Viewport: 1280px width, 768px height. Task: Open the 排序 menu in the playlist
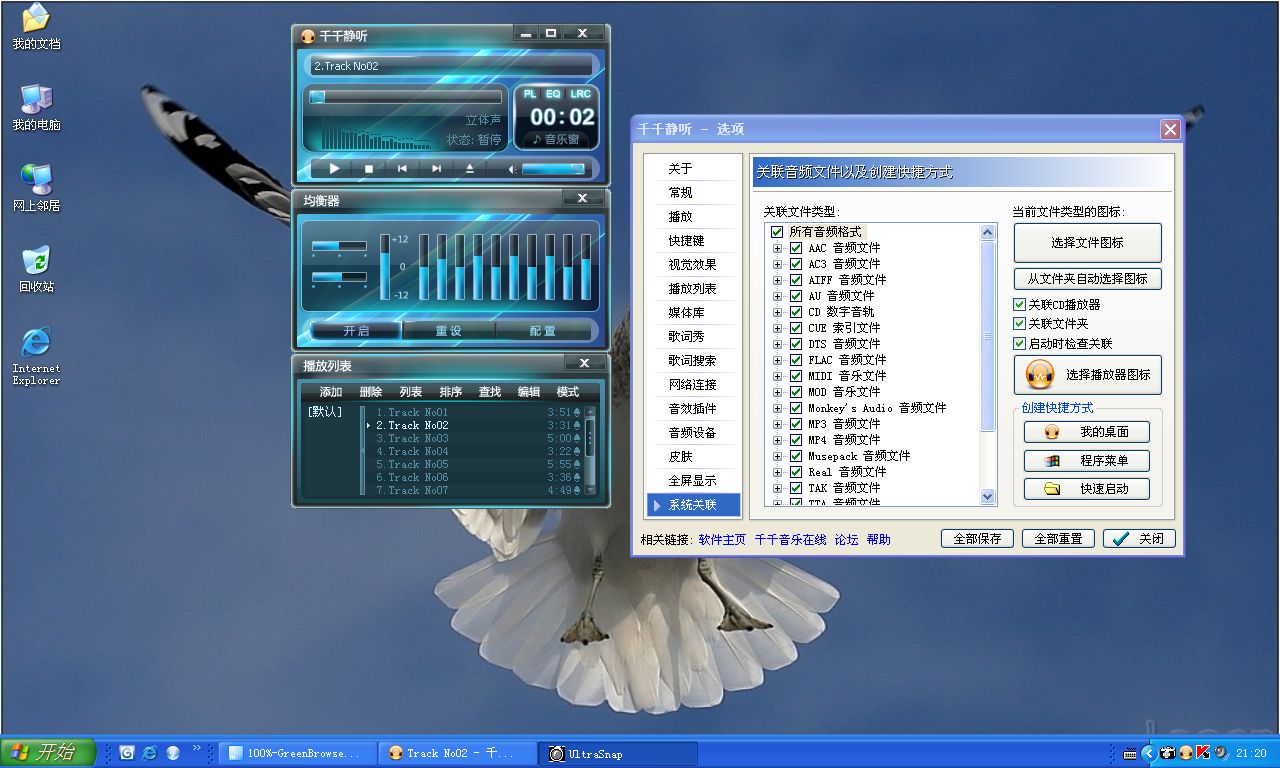click(450, 392)
